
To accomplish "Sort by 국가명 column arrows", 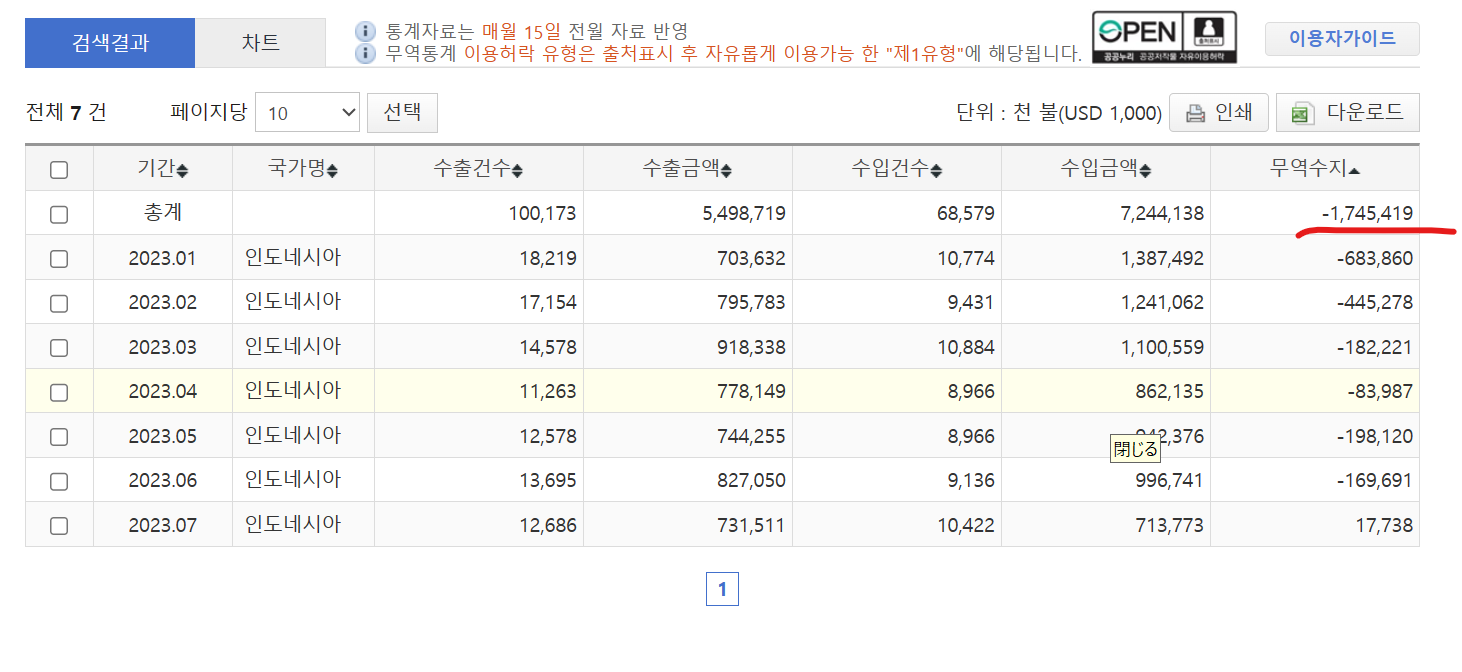I will pos(332,171).
